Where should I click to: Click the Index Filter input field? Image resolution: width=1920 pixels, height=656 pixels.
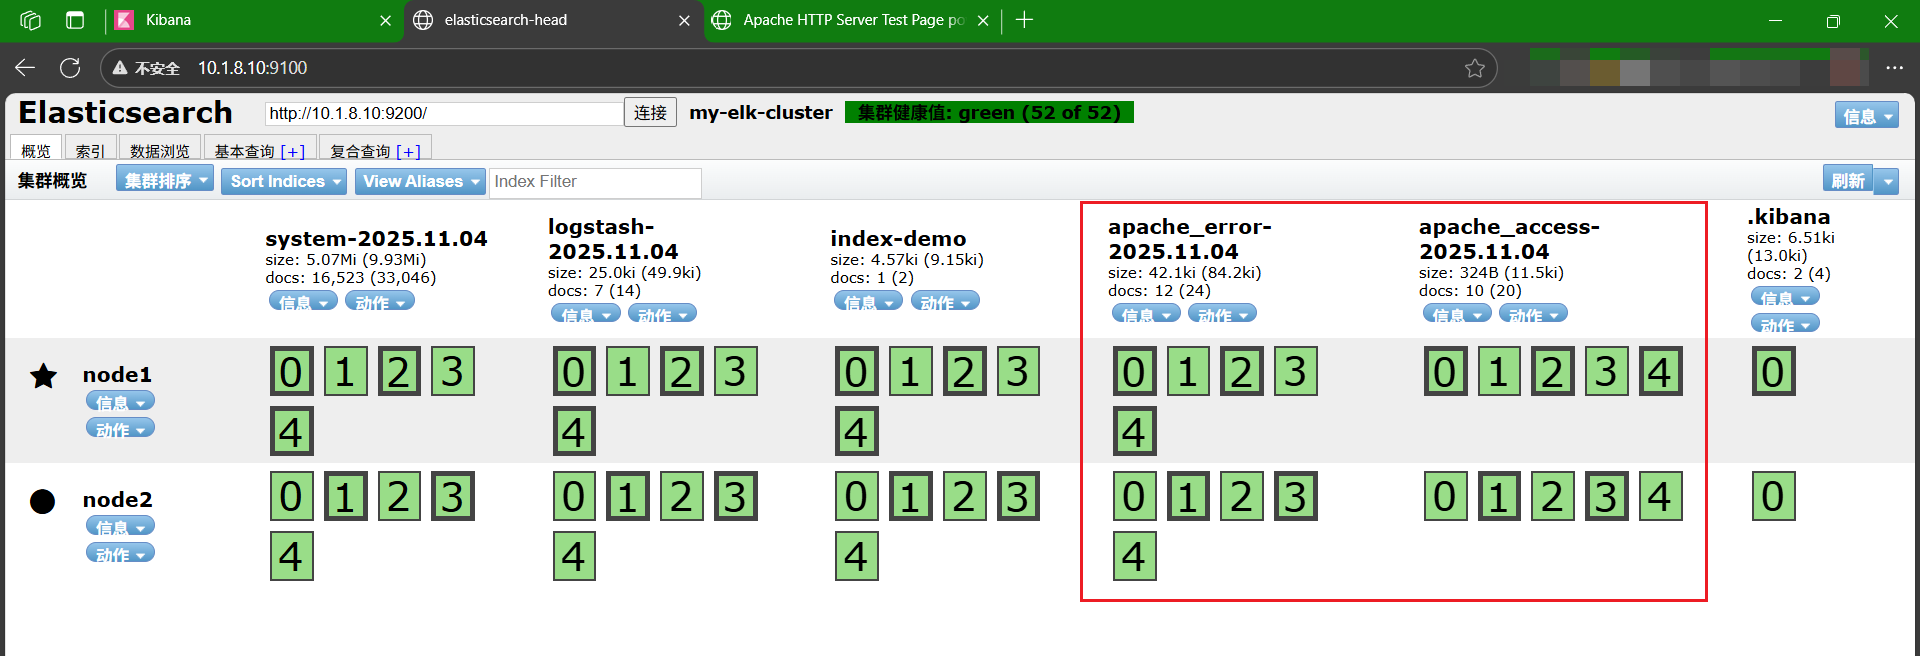tap(595, 182)
